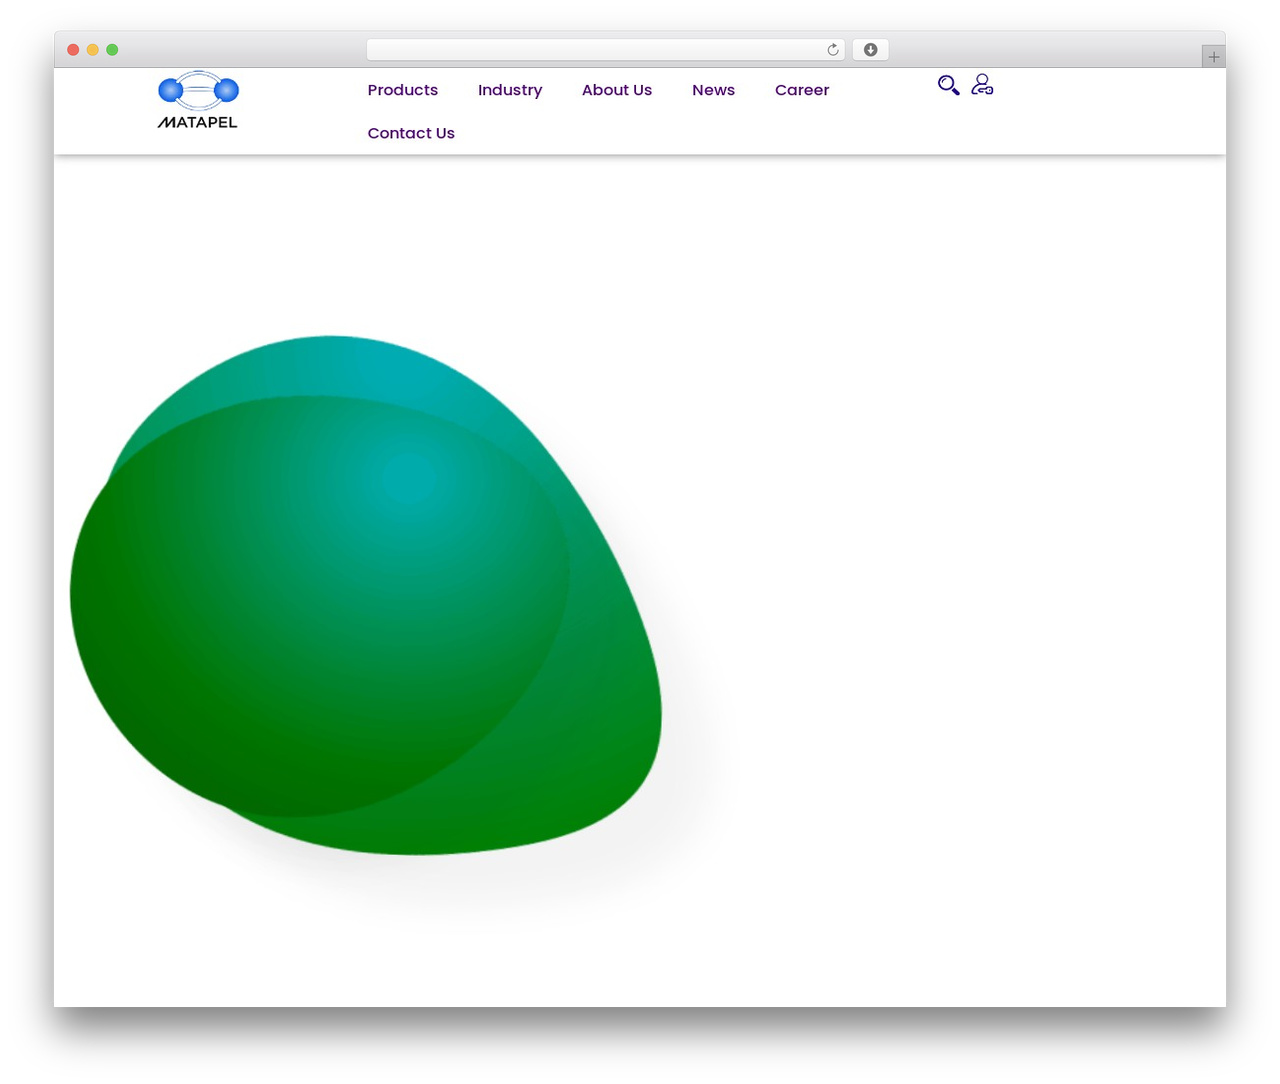Reload the page using the refresh icon
Viewport: 1280px width, 1084px height.
[833, 50]
